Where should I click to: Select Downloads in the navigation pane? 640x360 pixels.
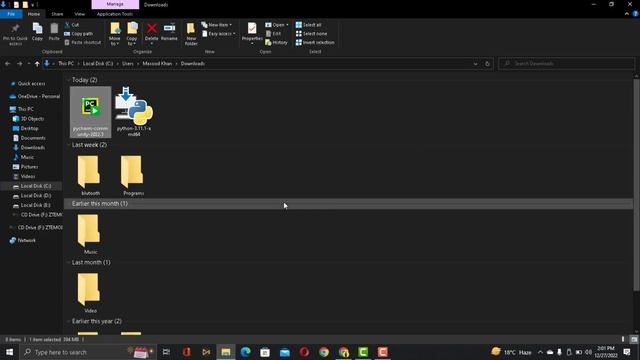pos(33,147)
